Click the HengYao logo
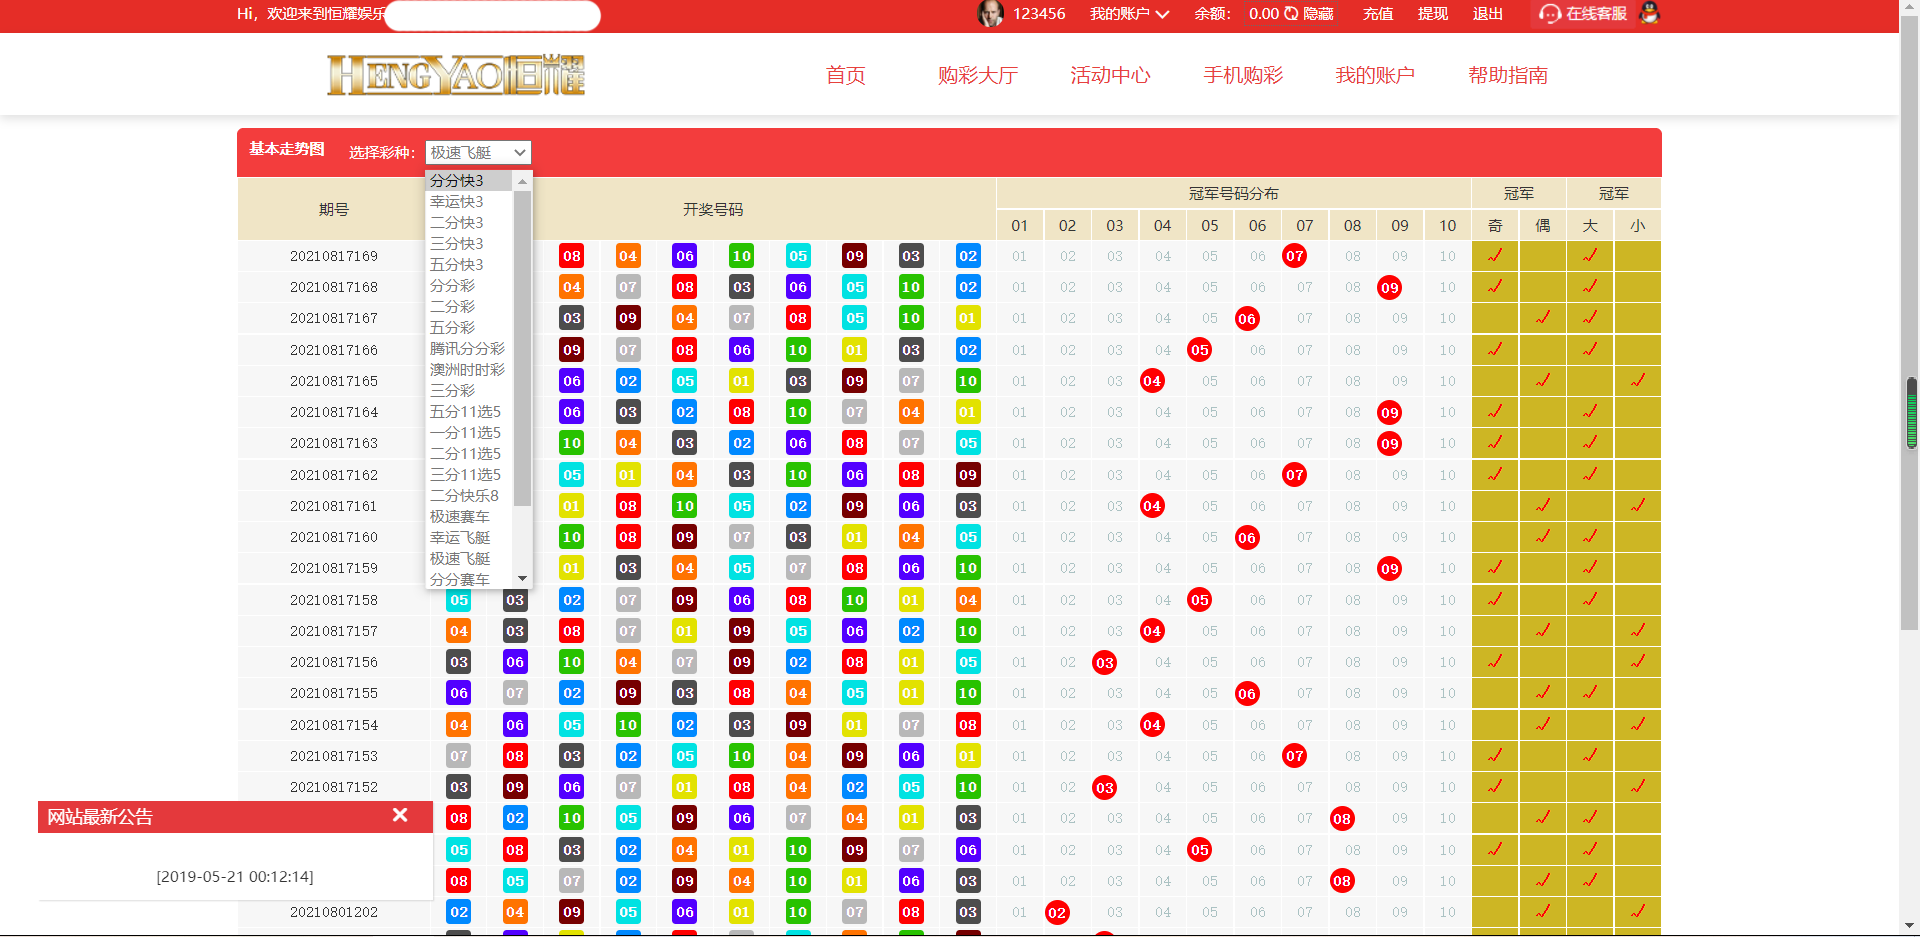 click(x=456, y=75)
